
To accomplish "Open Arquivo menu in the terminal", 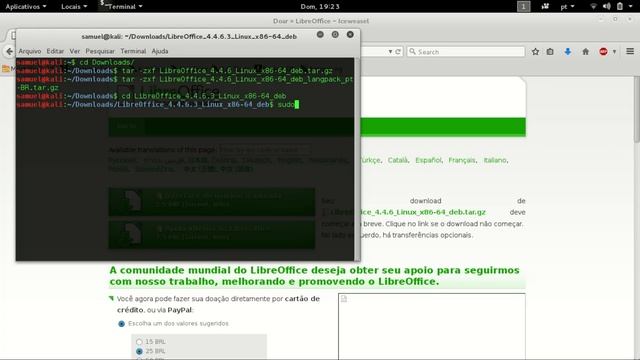I will coord(30,51).
